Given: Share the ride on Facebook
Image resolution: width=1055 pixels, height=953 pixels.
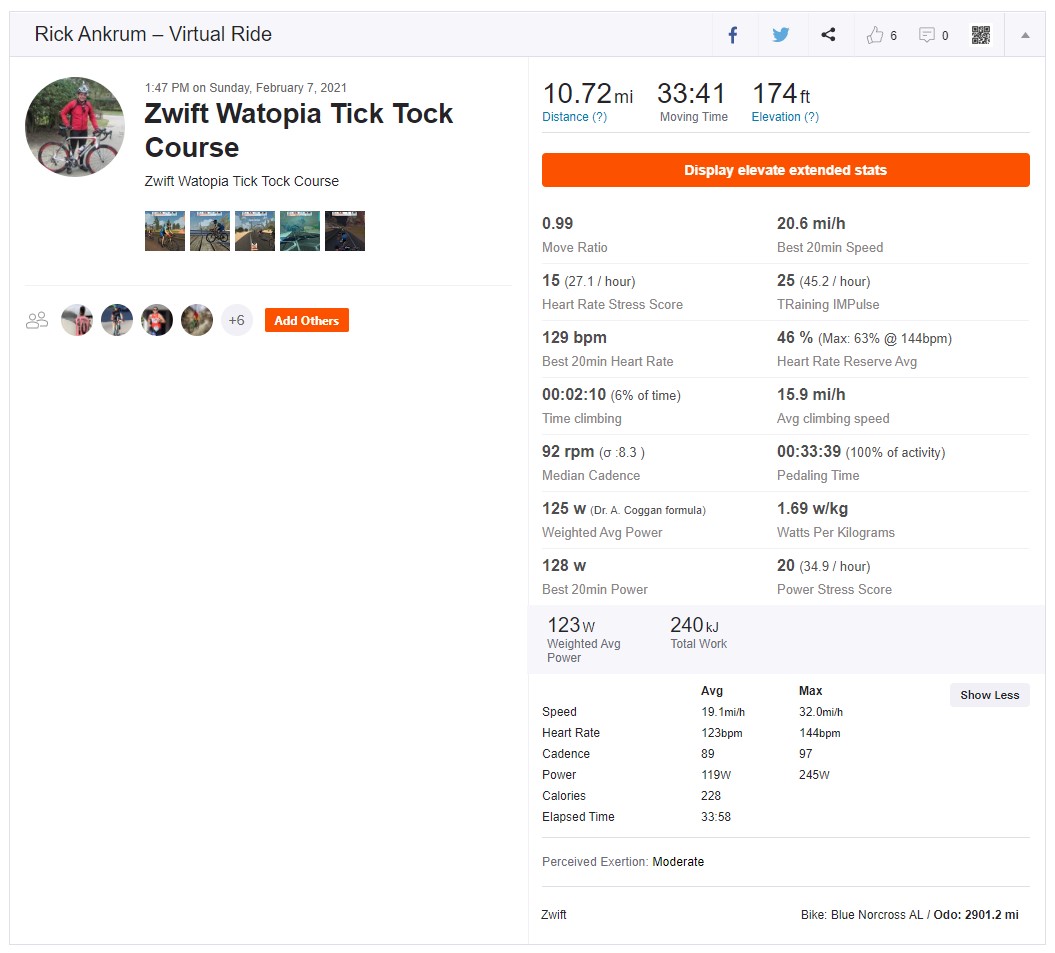Looking at the screenshot, I should (x=733, y=35).
